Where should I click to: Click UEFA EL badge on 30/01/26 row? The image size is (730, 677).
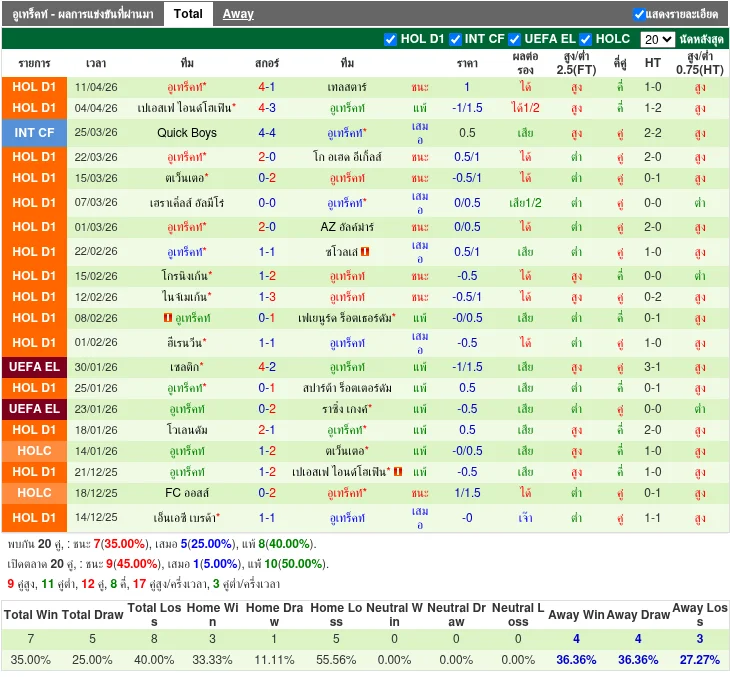coord(35,367)
